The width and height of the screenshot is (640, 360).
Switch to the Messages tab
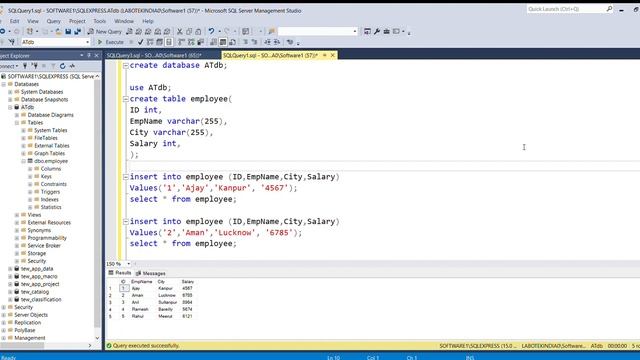click(x=151, y=273)
